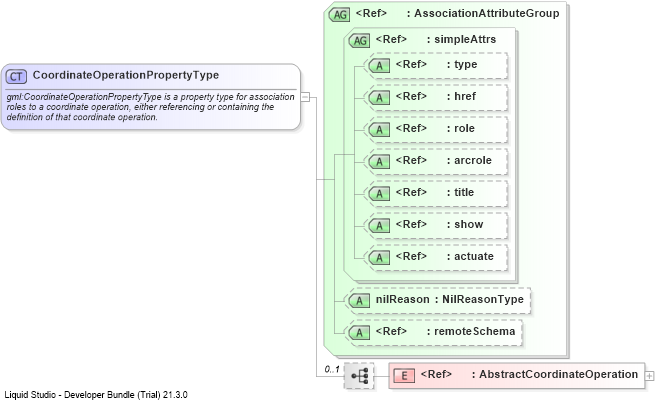
Task: Click the A icon beside arcrole attribute
Action: (379, 162)
